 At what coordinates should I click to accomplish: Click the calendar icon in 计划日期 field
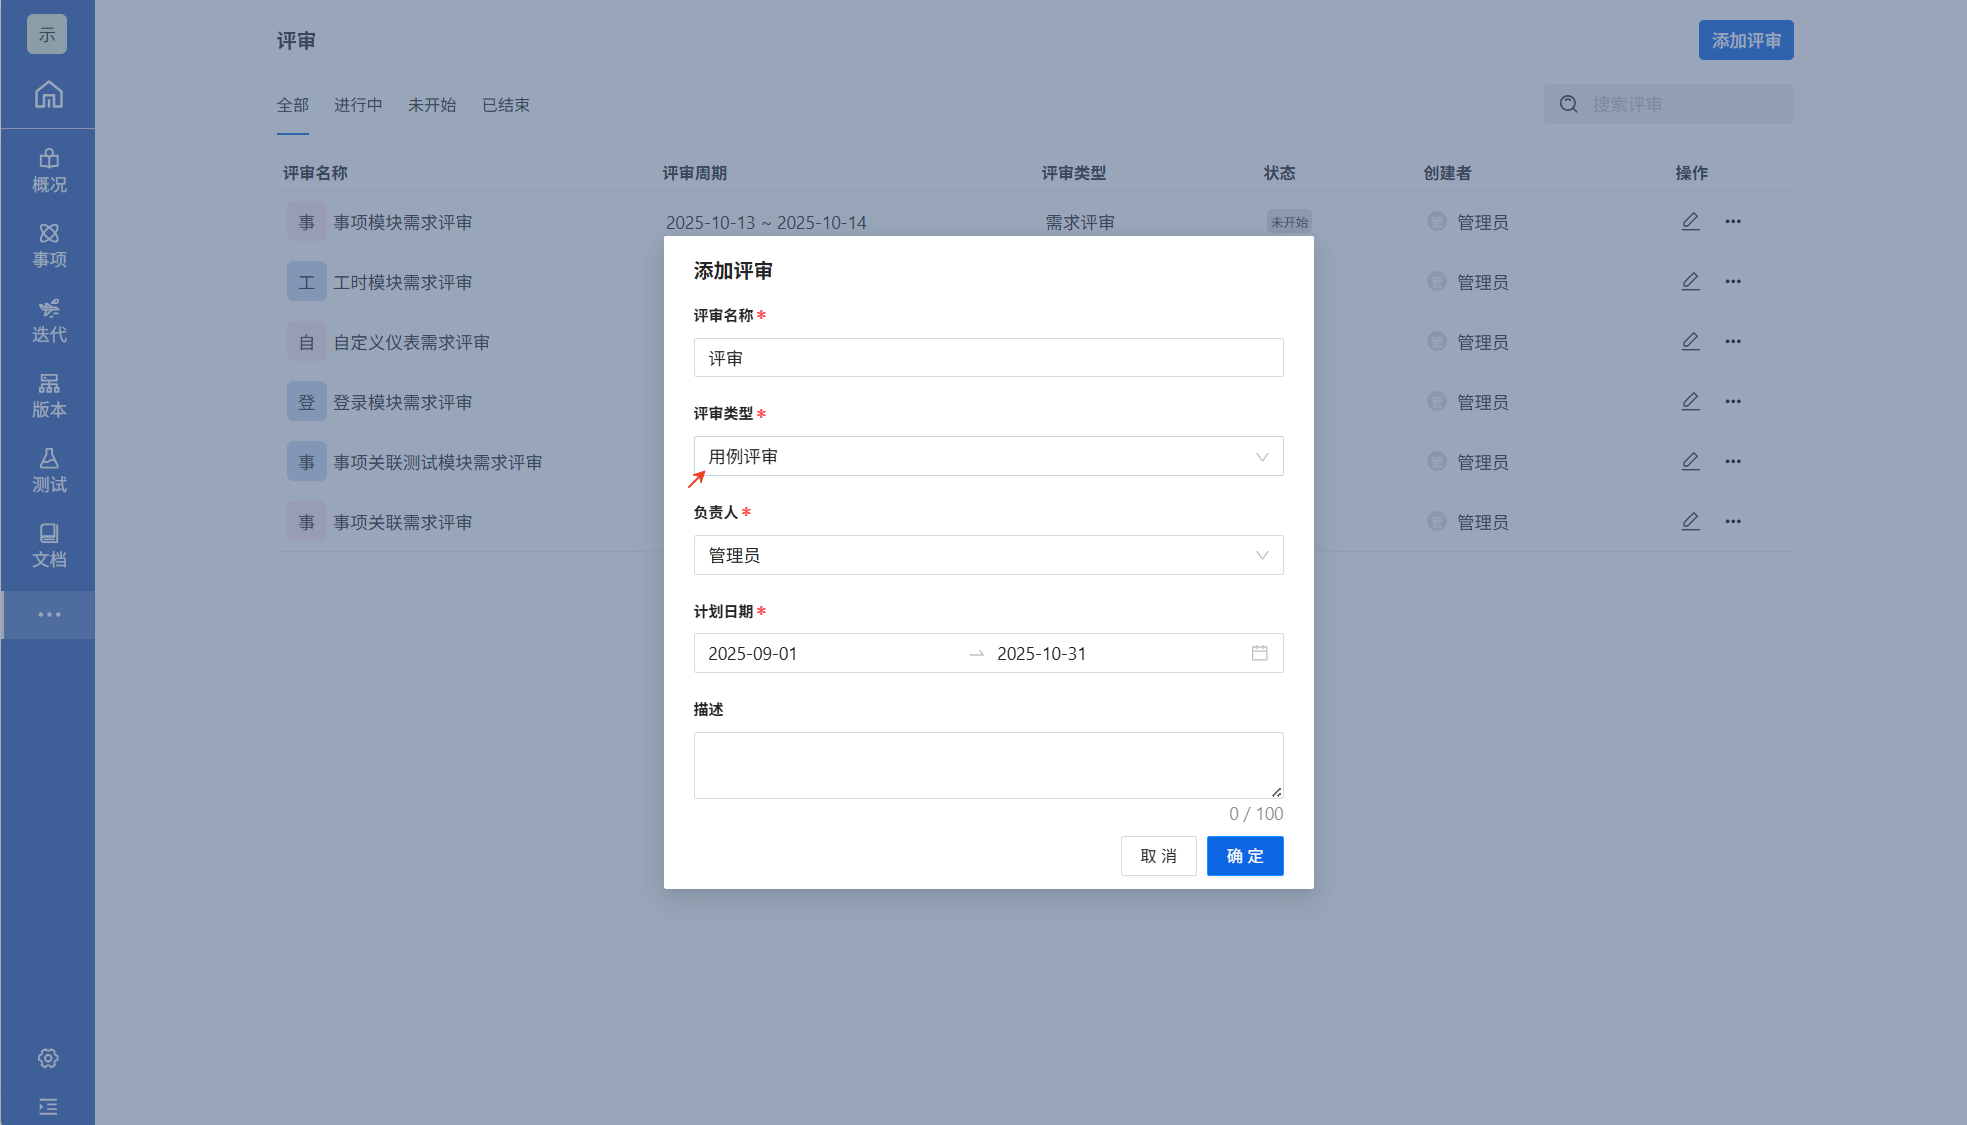1259,653
